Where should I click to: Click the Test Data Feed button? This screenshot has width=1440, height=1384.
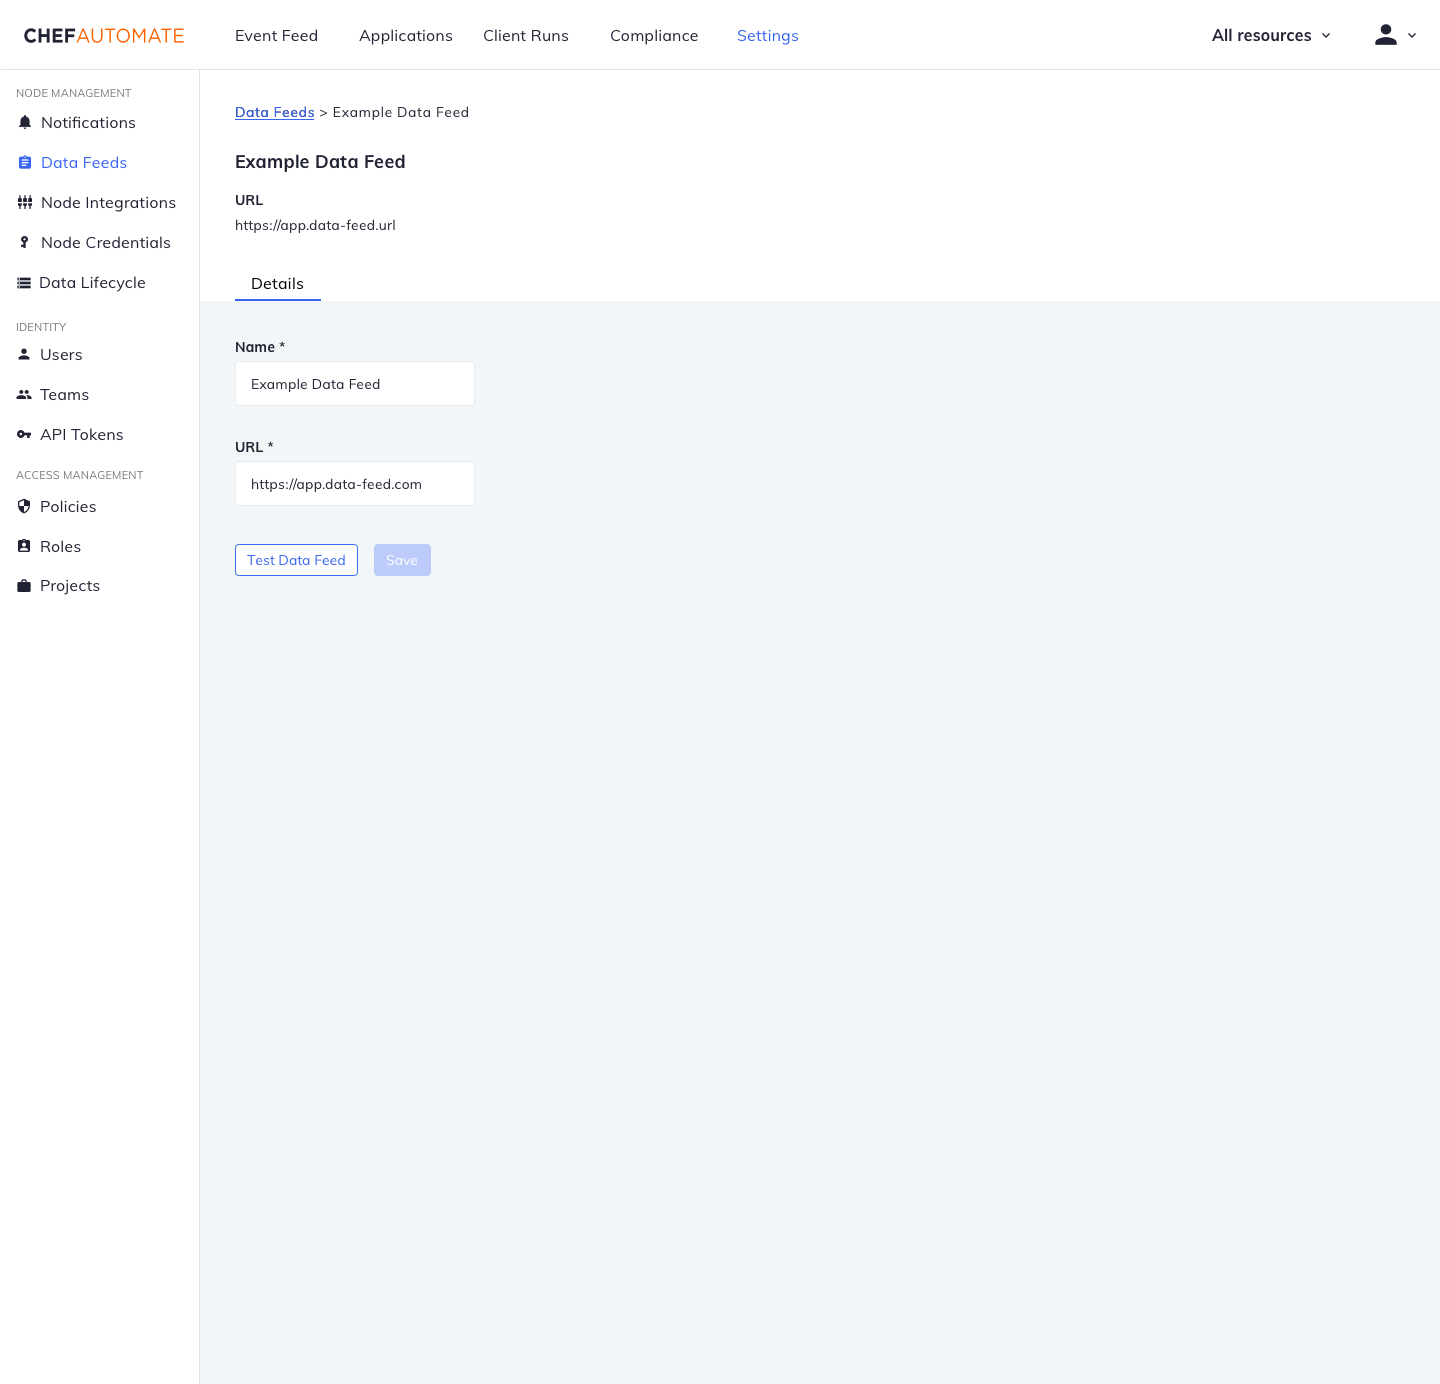tap(296, 560)
